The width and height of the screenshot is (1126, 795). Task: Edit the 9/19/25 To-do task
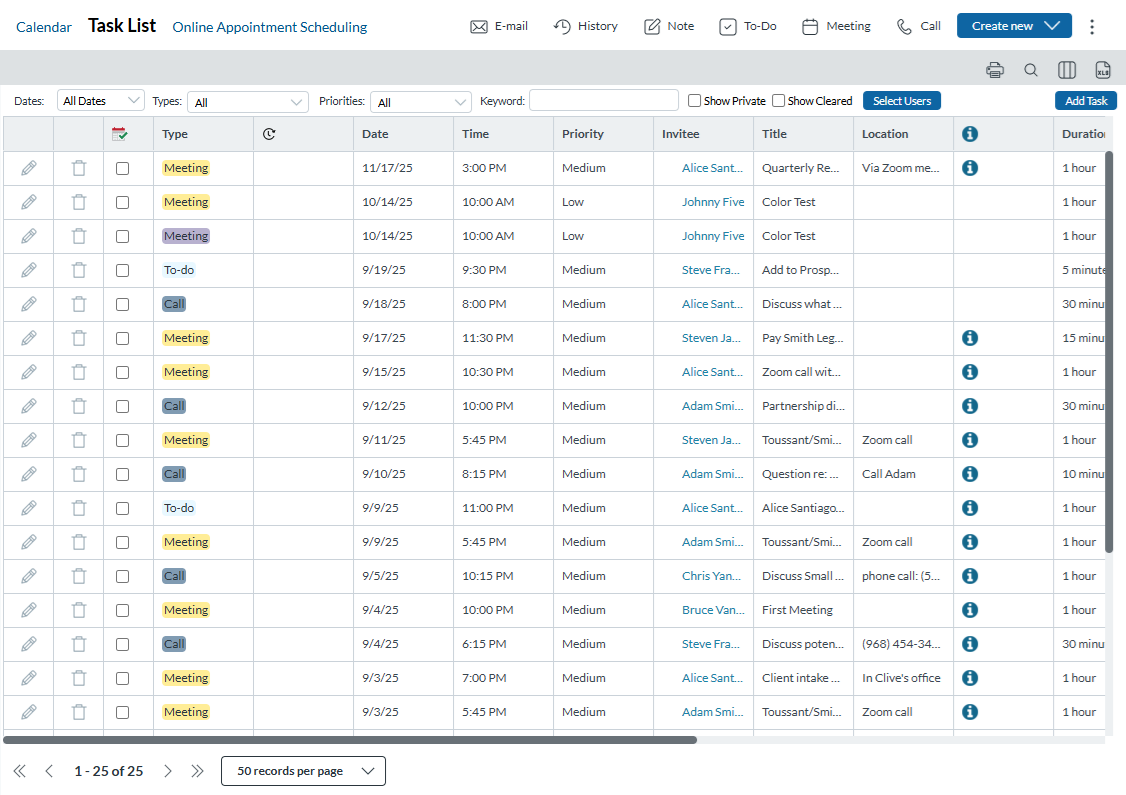pyautogui.click(x=29, y=270)
